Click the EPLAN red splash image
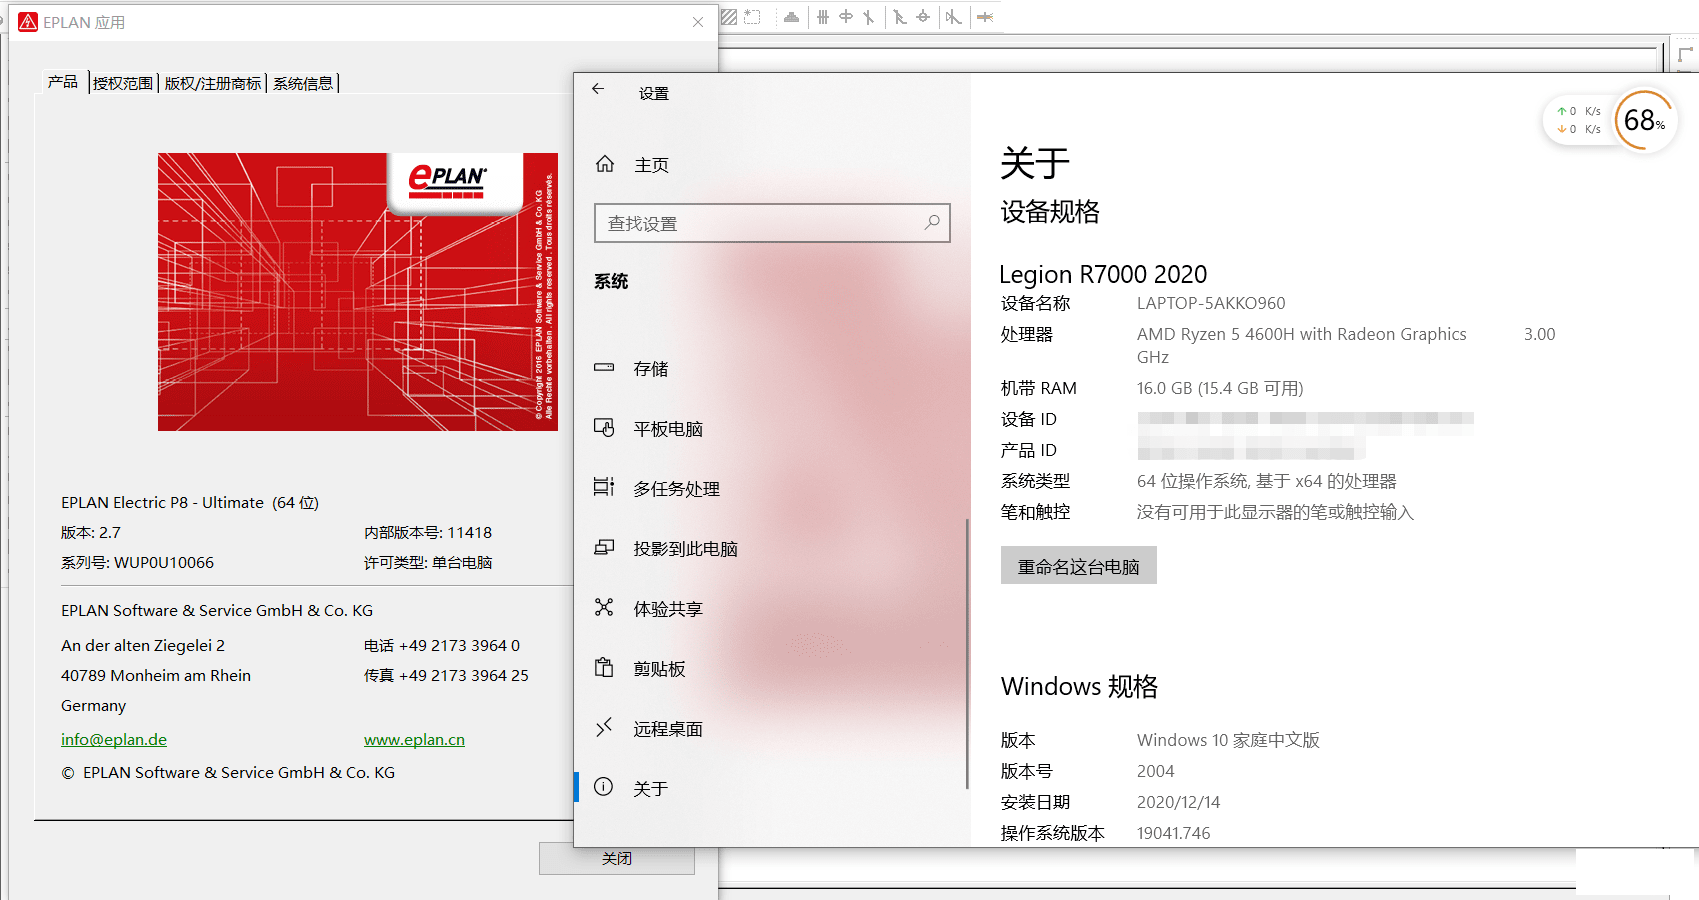The image size is (1699, 900). coord(358,292)
